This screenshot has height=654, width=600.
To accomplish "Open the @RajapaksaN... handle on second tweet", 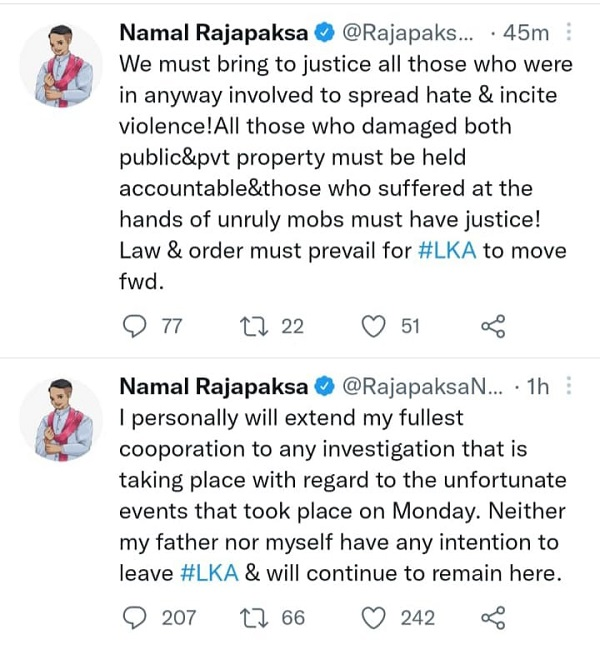I will [423, 387].
